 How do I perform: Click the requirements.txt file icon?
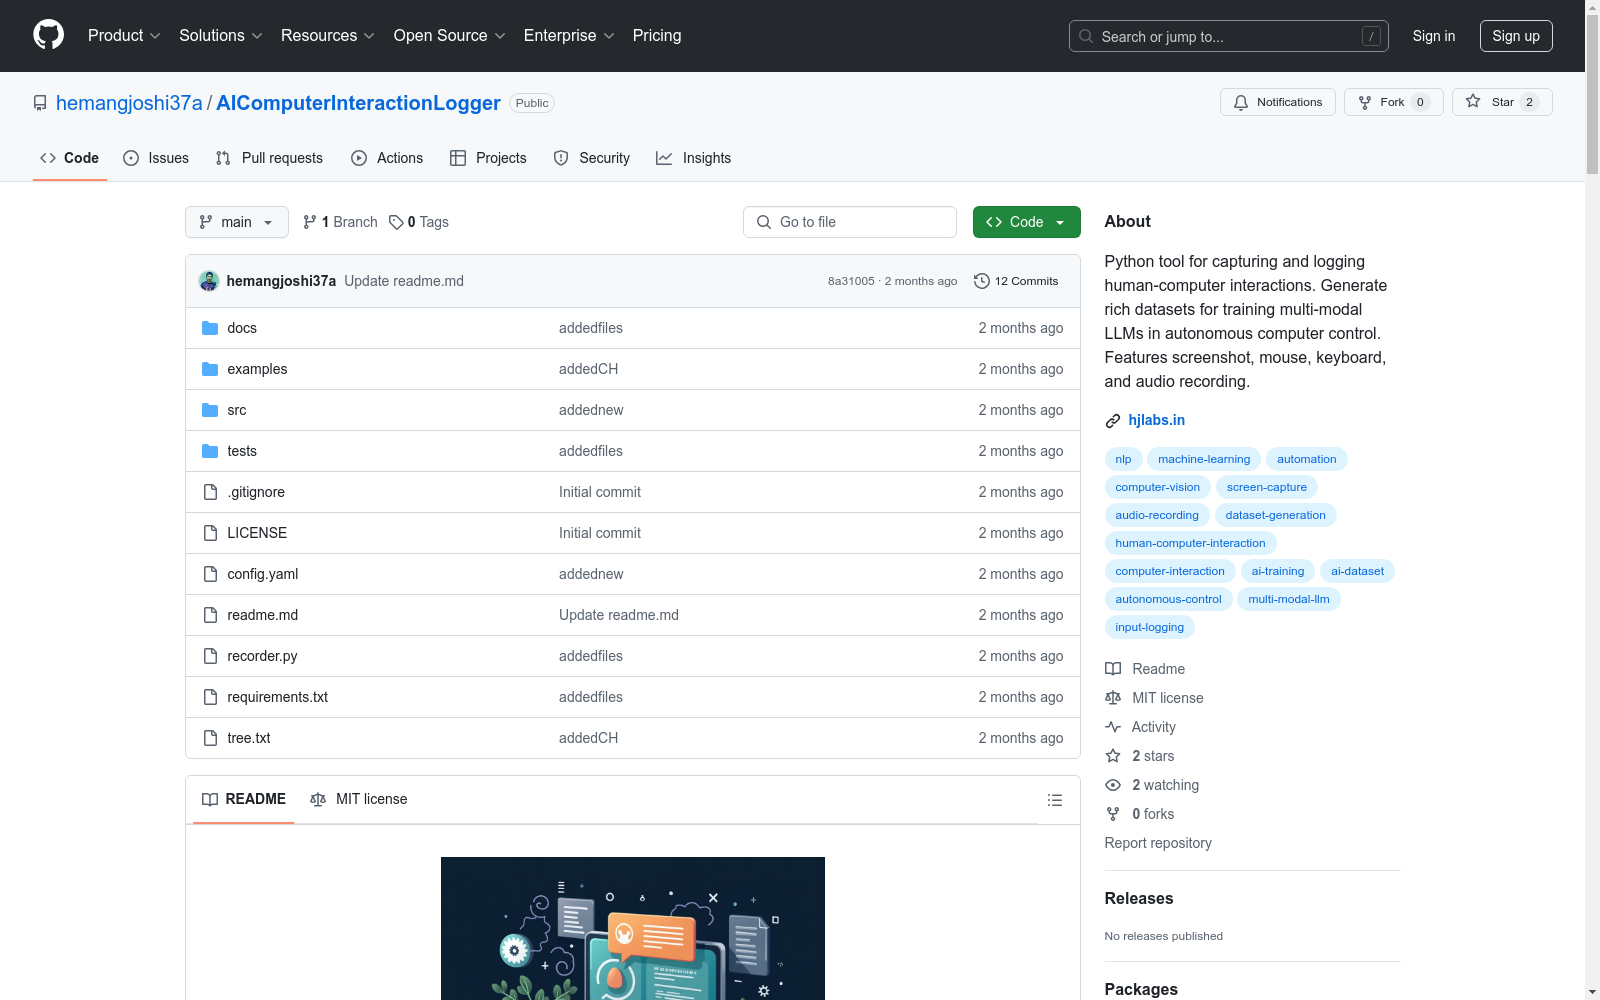[210, 697]
